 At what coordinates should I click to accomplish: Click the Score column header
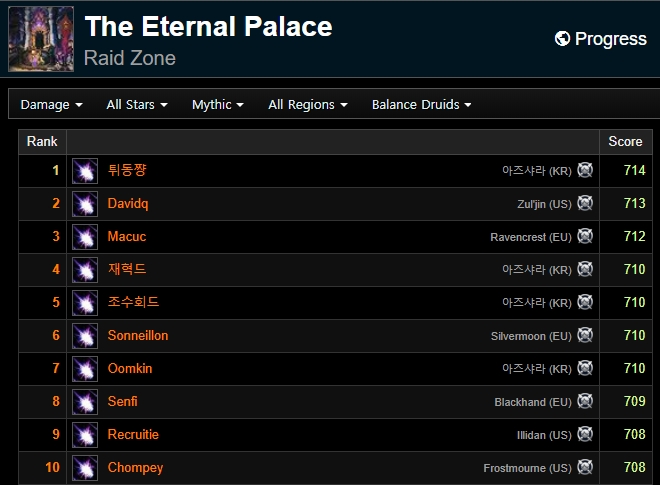(x=625, y=141)
